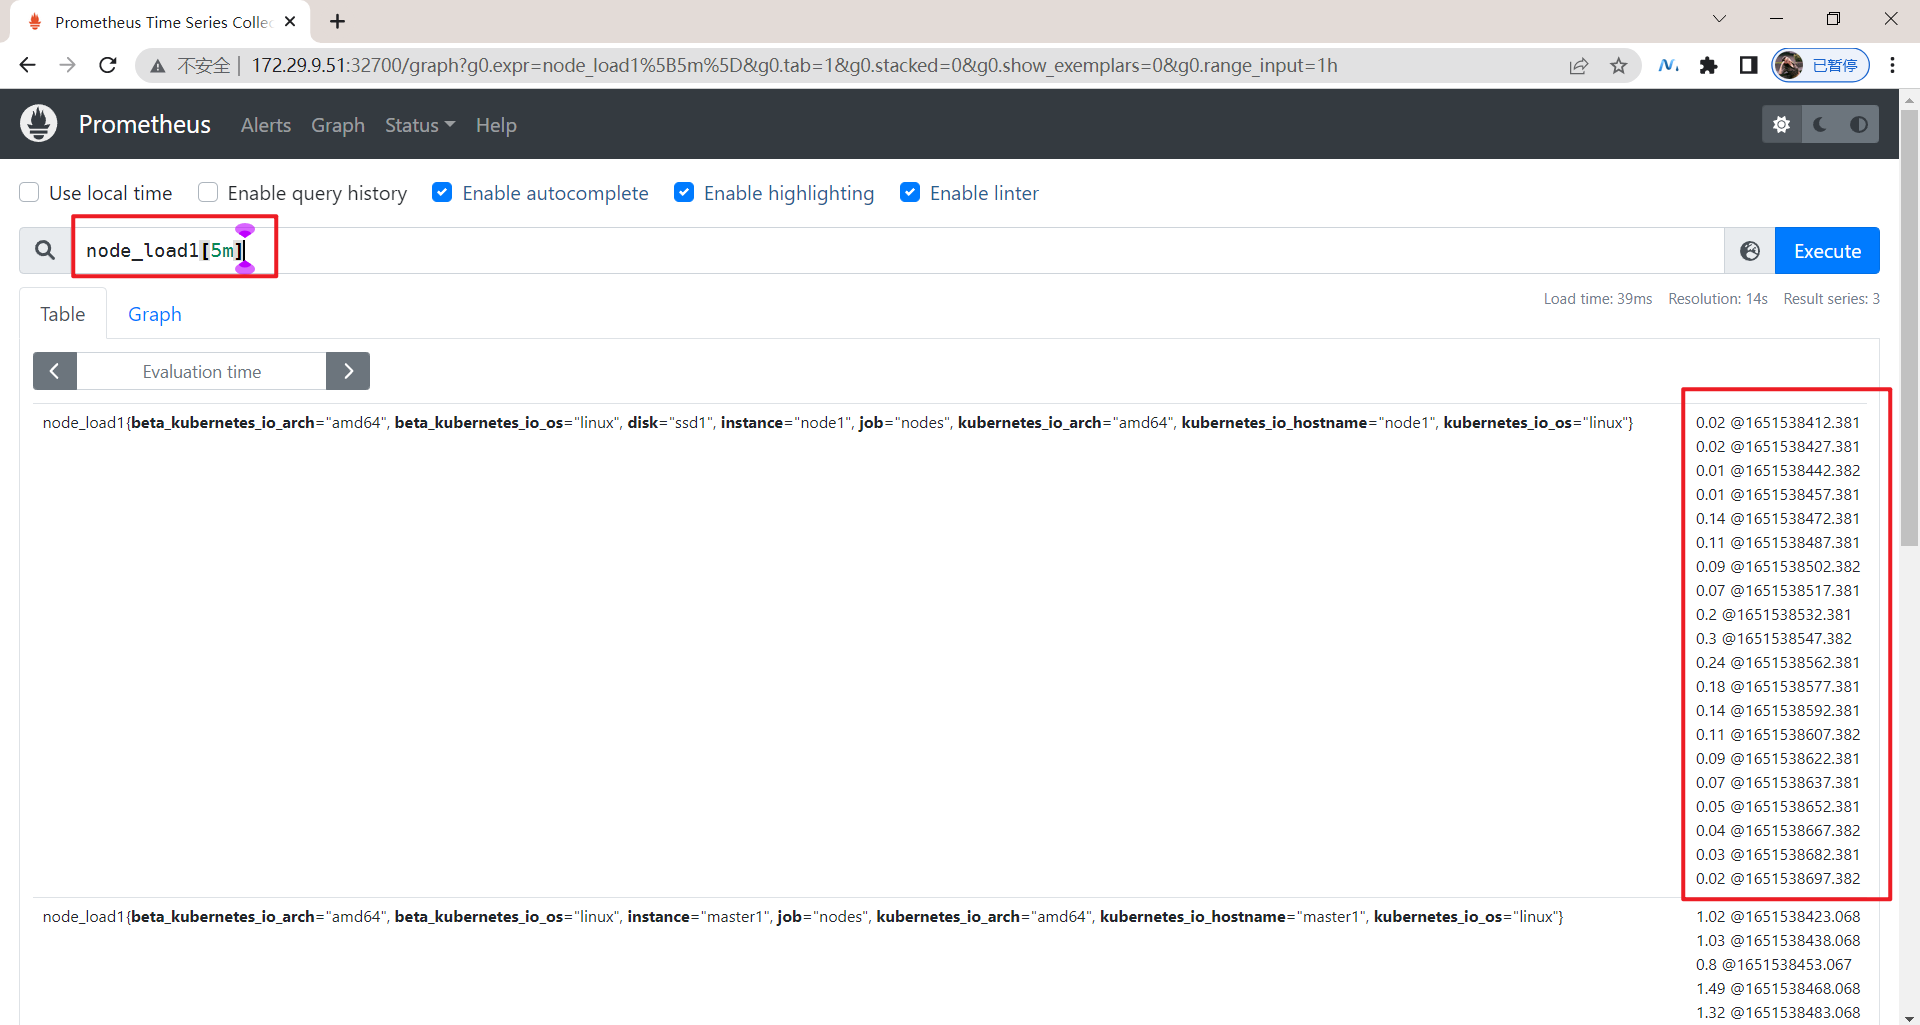This screenshot has width=1920, height=1025.
Task: Bookmark this page with the star
Action: tap(1619, 66)
